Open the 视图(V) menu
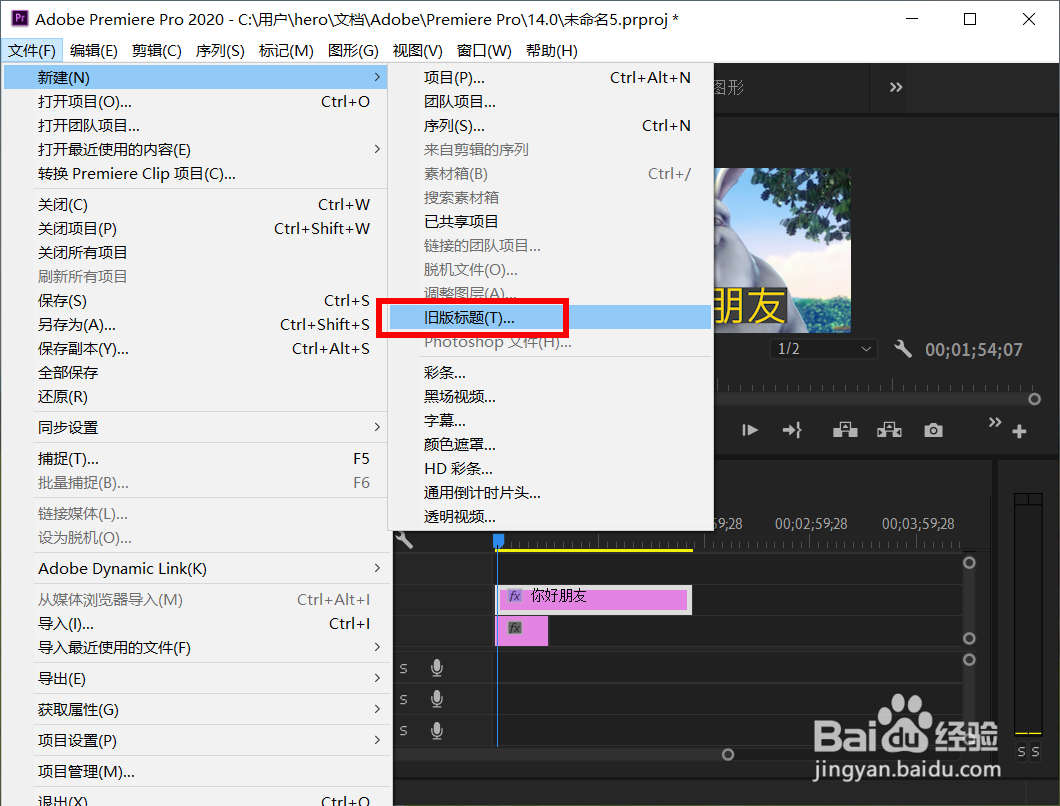This screenshot has height=806, width=1060. pos(418,51)
